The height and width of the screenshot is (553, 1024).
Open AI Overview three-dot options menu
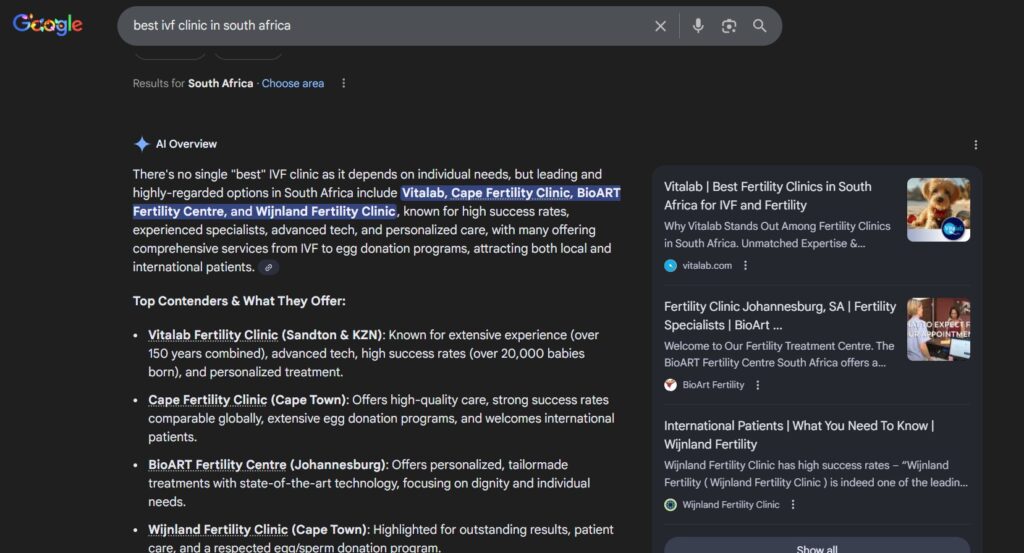[x=976, y=144]
